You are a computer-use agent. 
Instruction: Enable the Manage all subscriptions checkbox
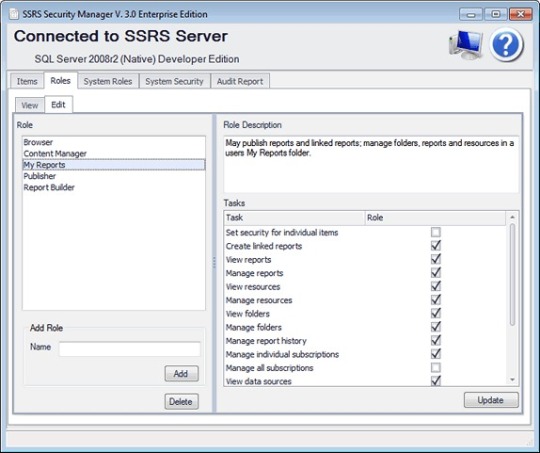436,368
